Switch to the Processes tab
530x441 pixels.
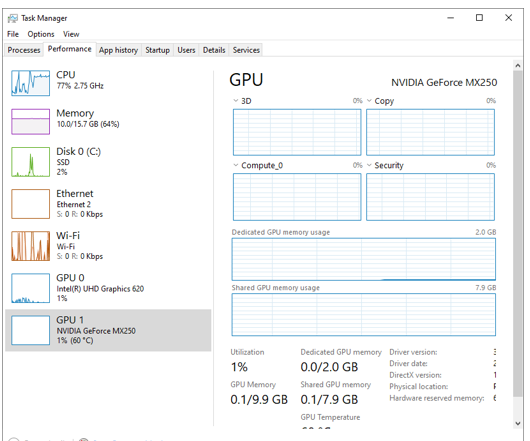point(24,50)
